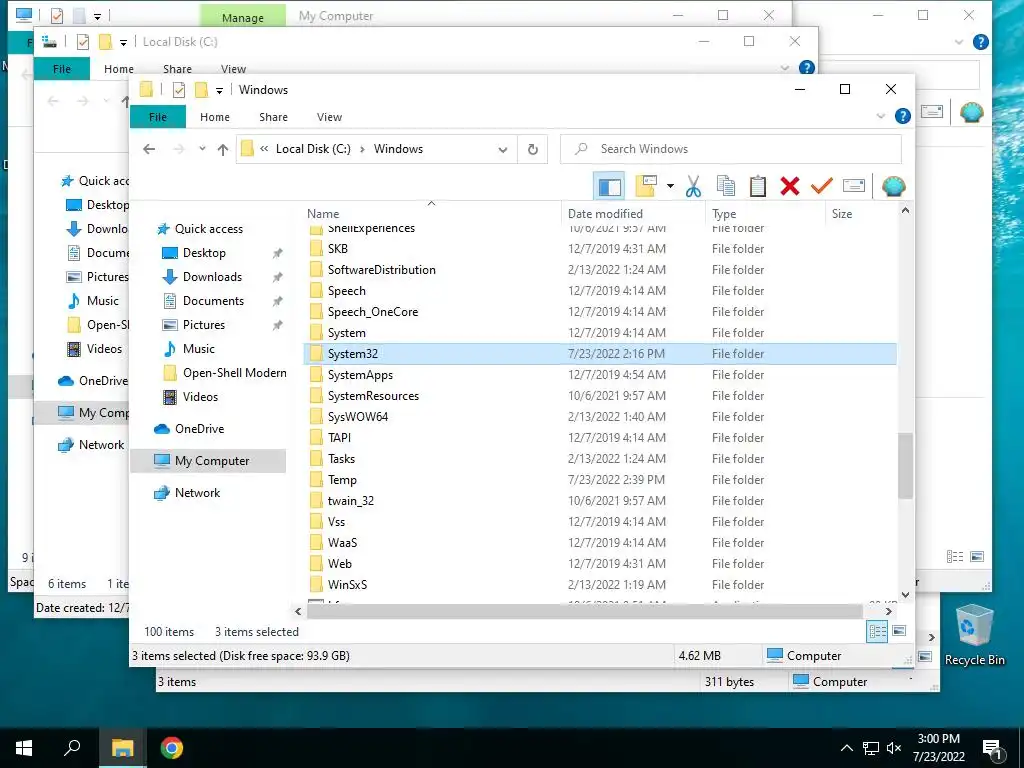Select the System32 folder row

[600, 354]
